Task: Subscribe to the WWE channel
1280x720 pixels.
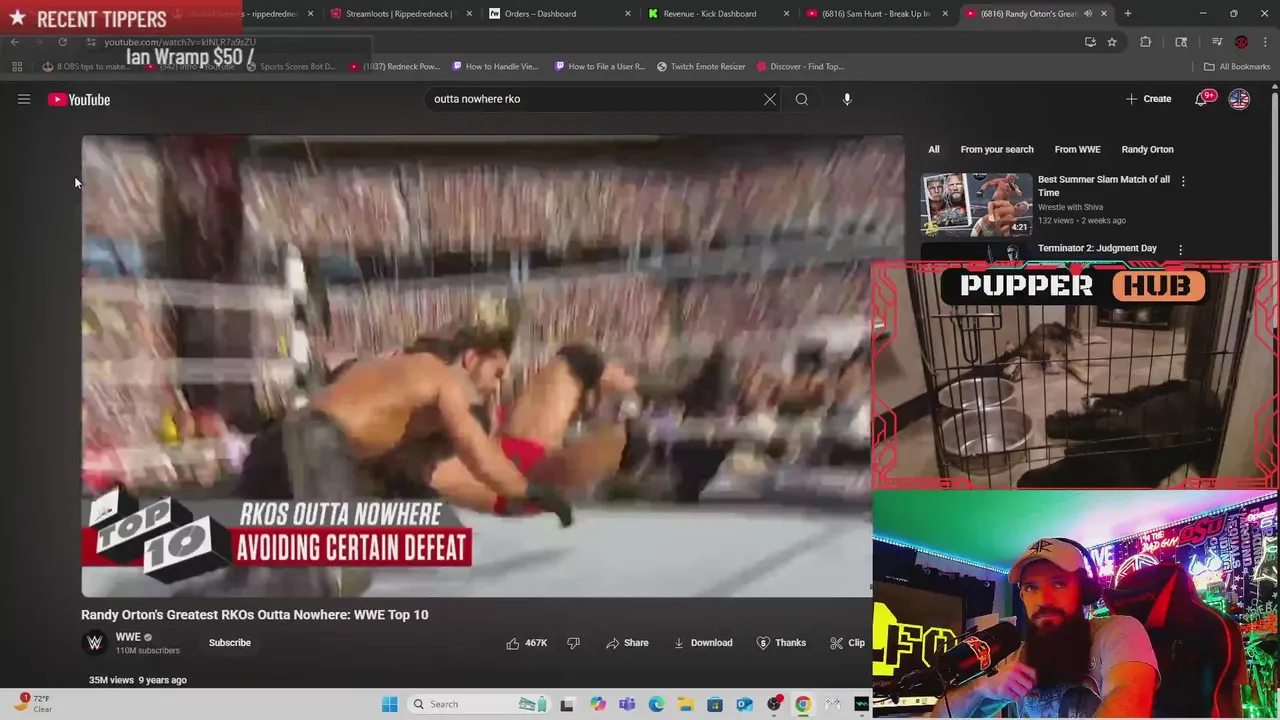Action: (230, 643)
